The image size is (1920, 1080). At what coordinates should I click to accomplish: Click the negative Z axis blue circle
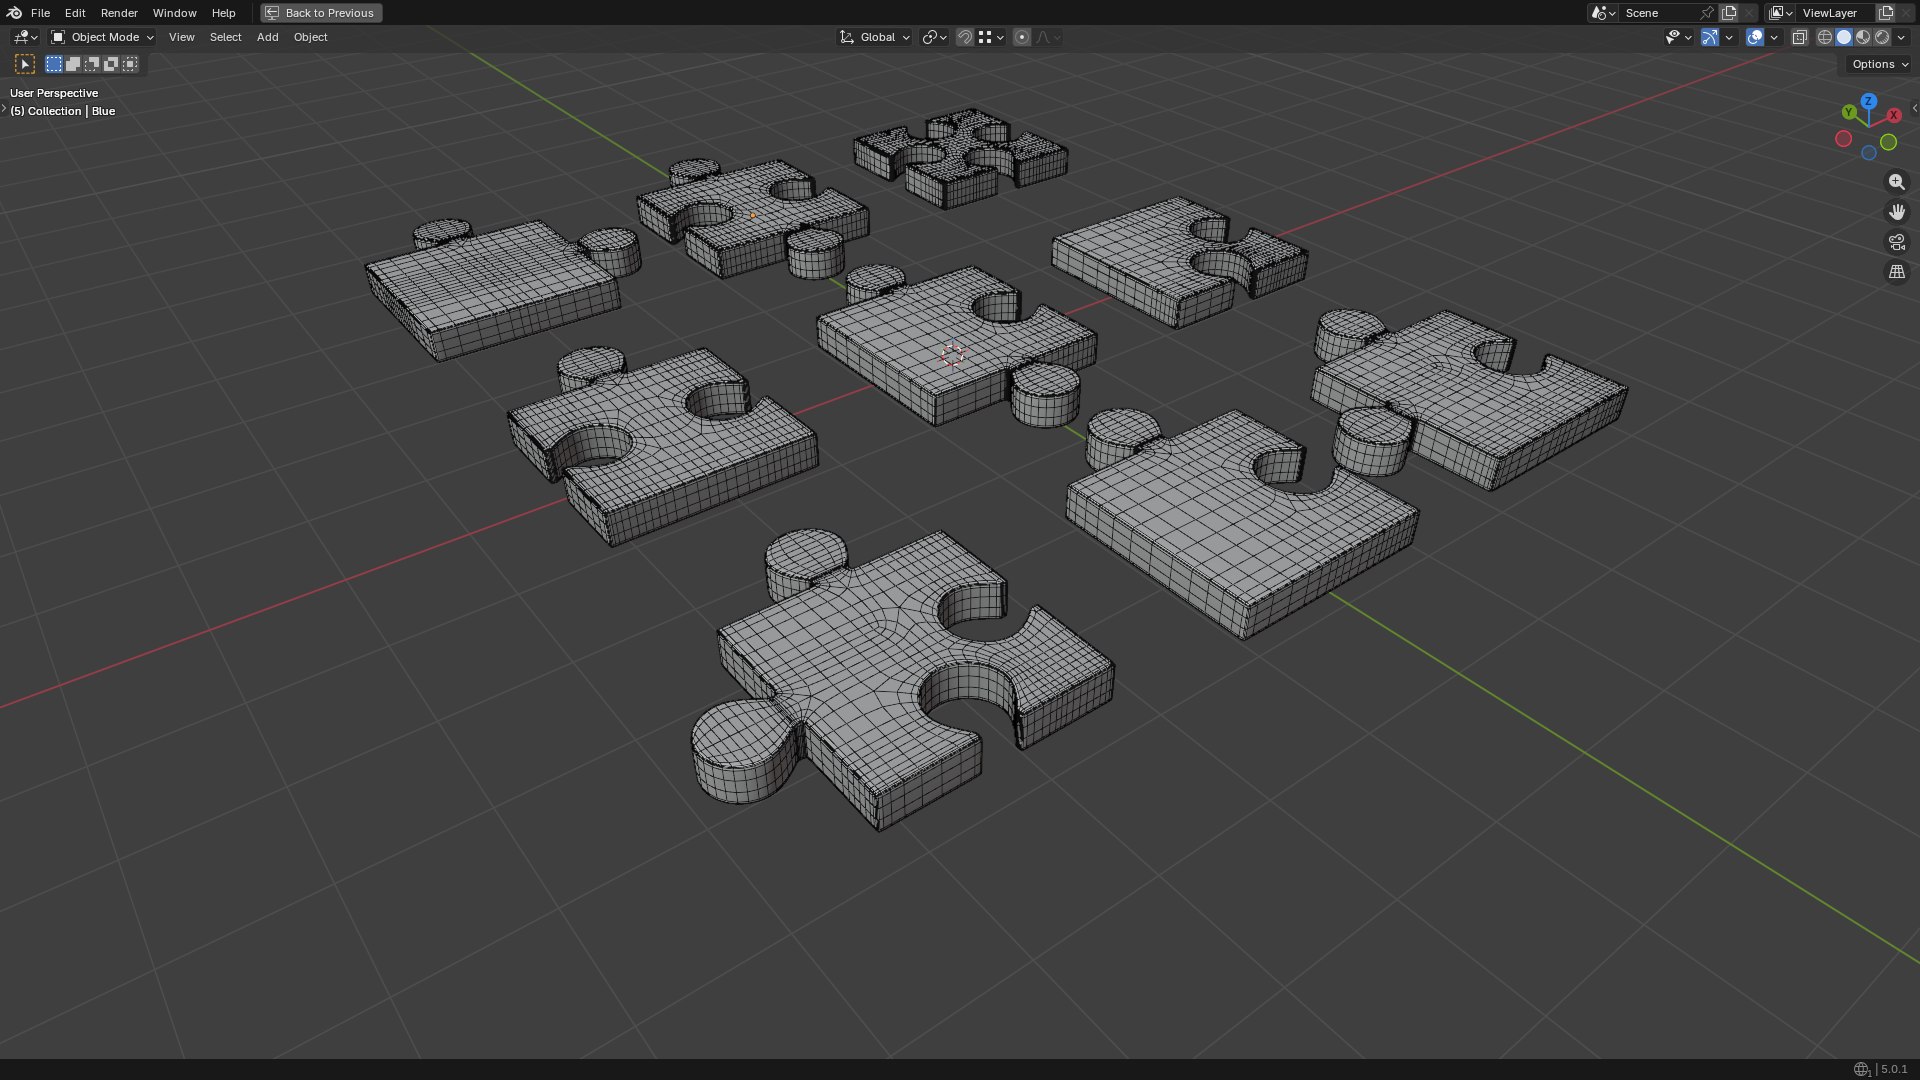pyautogui.click(x=1868, y=153)
